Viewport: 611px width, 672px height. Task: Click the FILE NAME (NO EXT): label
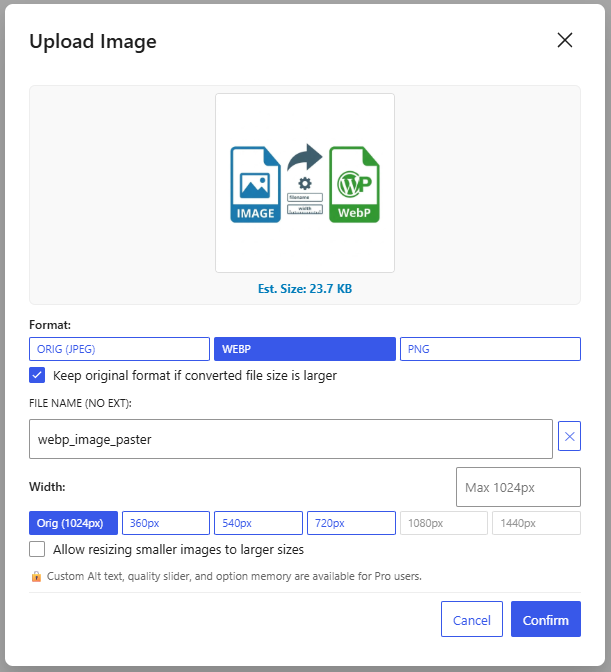[80, 403]
